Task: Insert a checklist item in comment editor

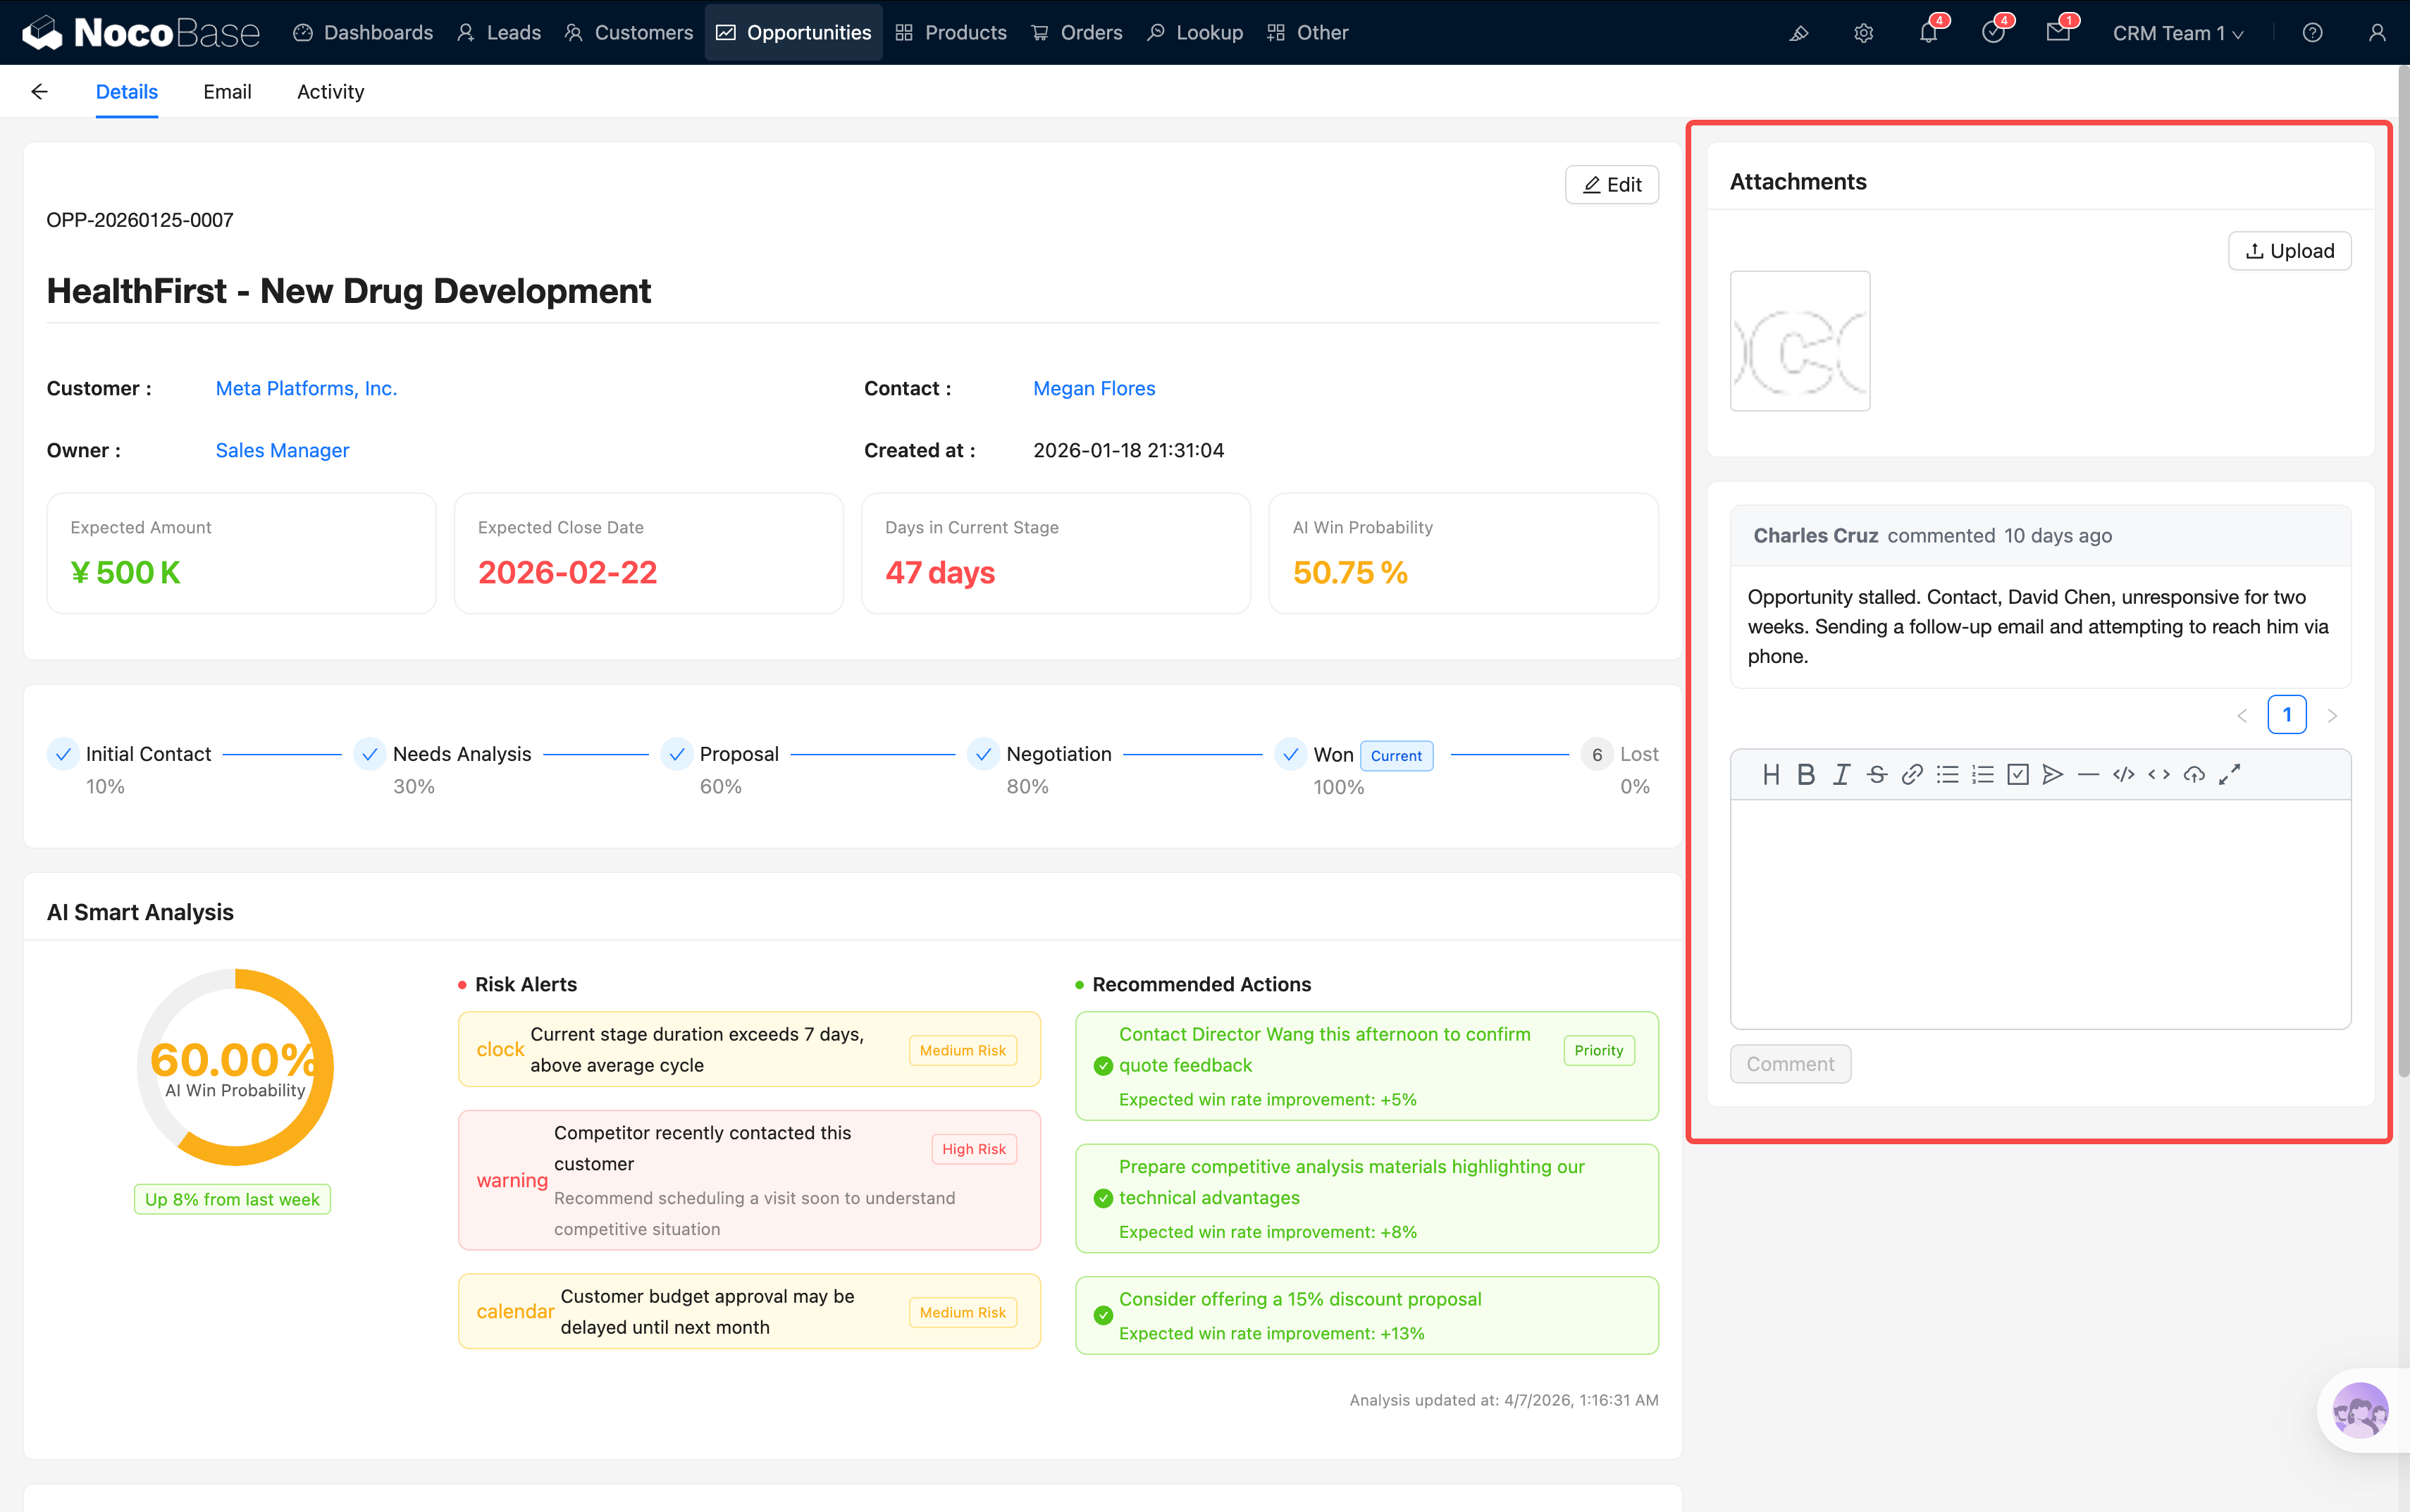Action: 2018,774
